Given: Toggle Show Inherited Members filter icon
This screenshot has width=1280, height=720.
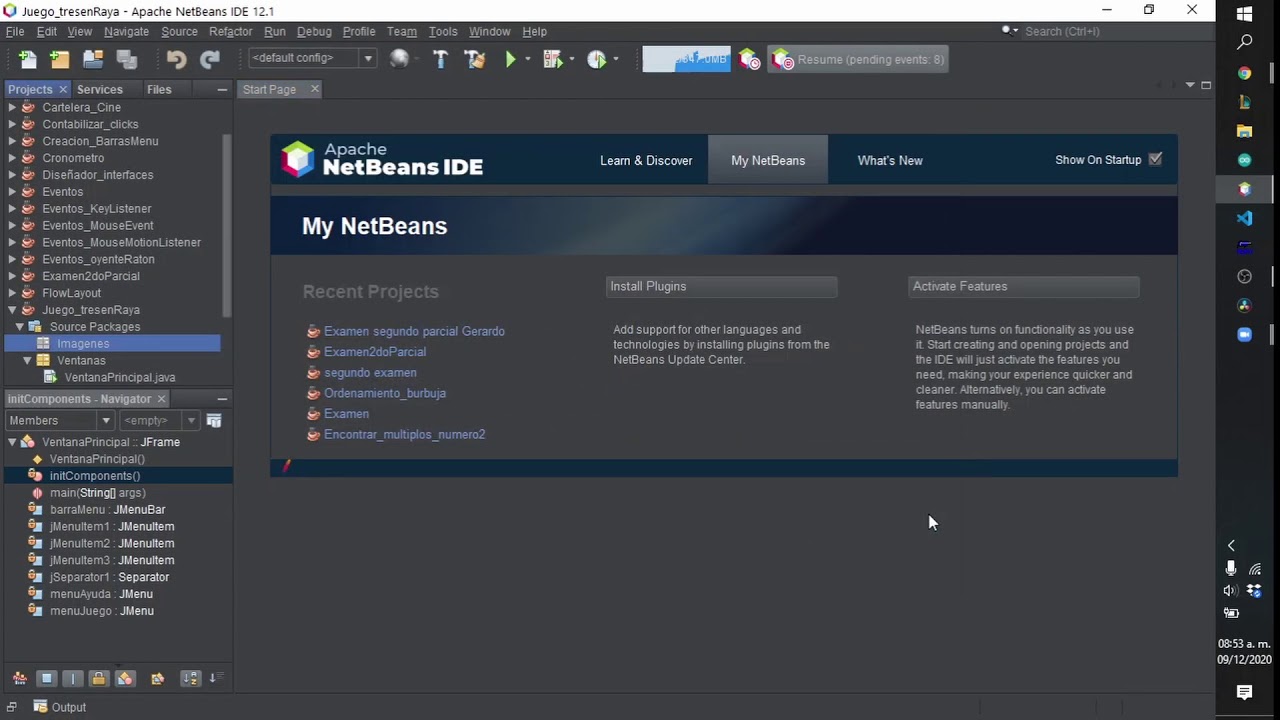Looking at the screenshot, I should [20, 678].
